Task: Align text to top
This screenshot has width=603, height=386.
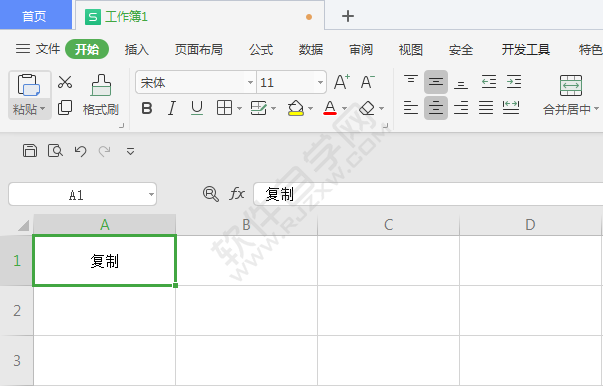Action: tap(411, 80)
